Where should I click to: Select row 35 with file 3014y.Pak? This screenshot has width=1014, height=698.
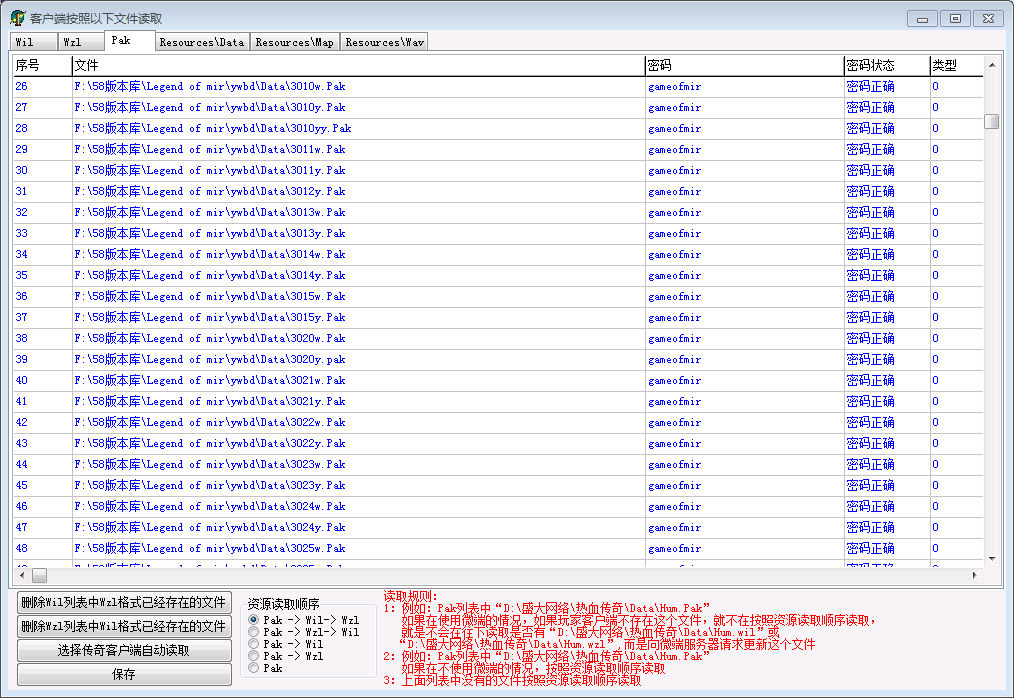209,275
